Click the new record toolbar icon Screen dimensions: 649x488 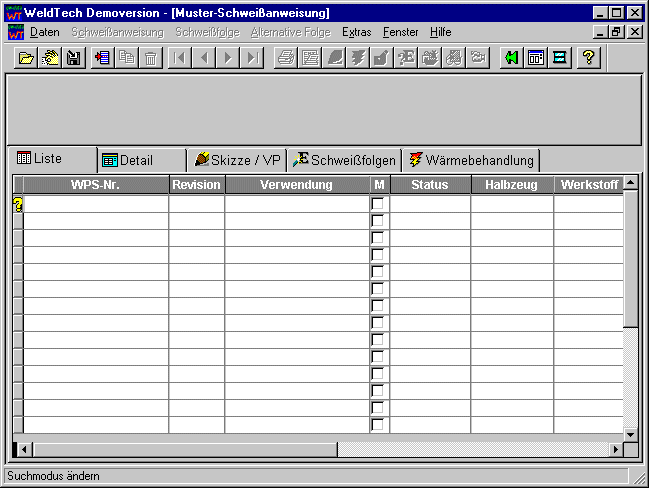coord(102,58)
